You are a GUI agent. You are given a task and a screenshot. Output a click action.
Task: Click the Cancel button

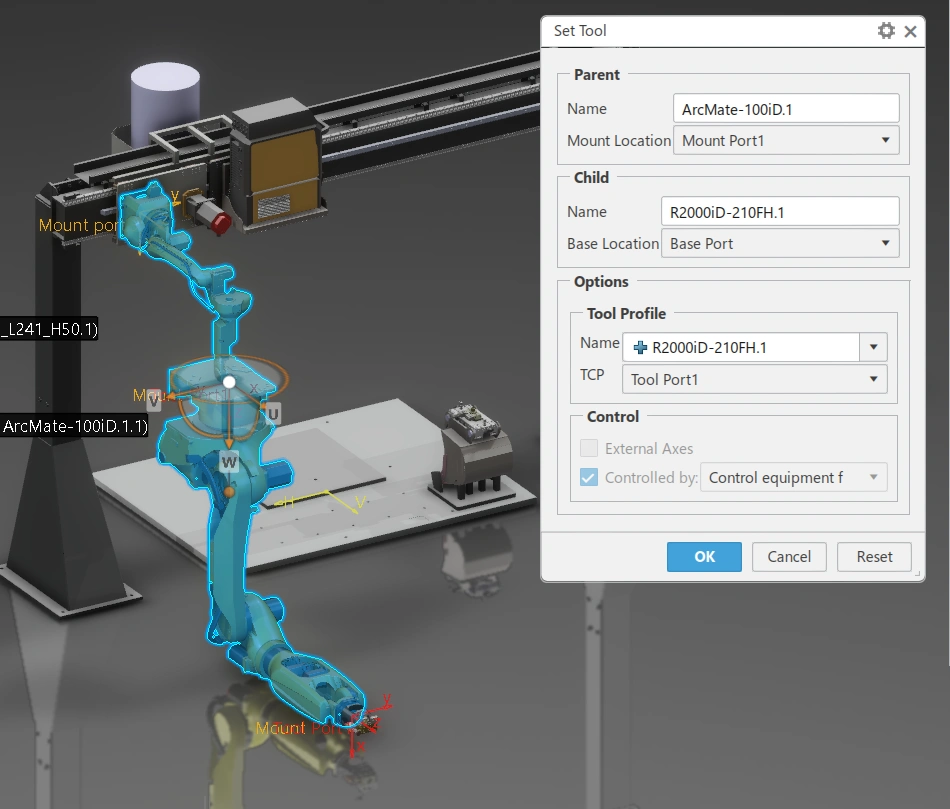pos(789,556)
